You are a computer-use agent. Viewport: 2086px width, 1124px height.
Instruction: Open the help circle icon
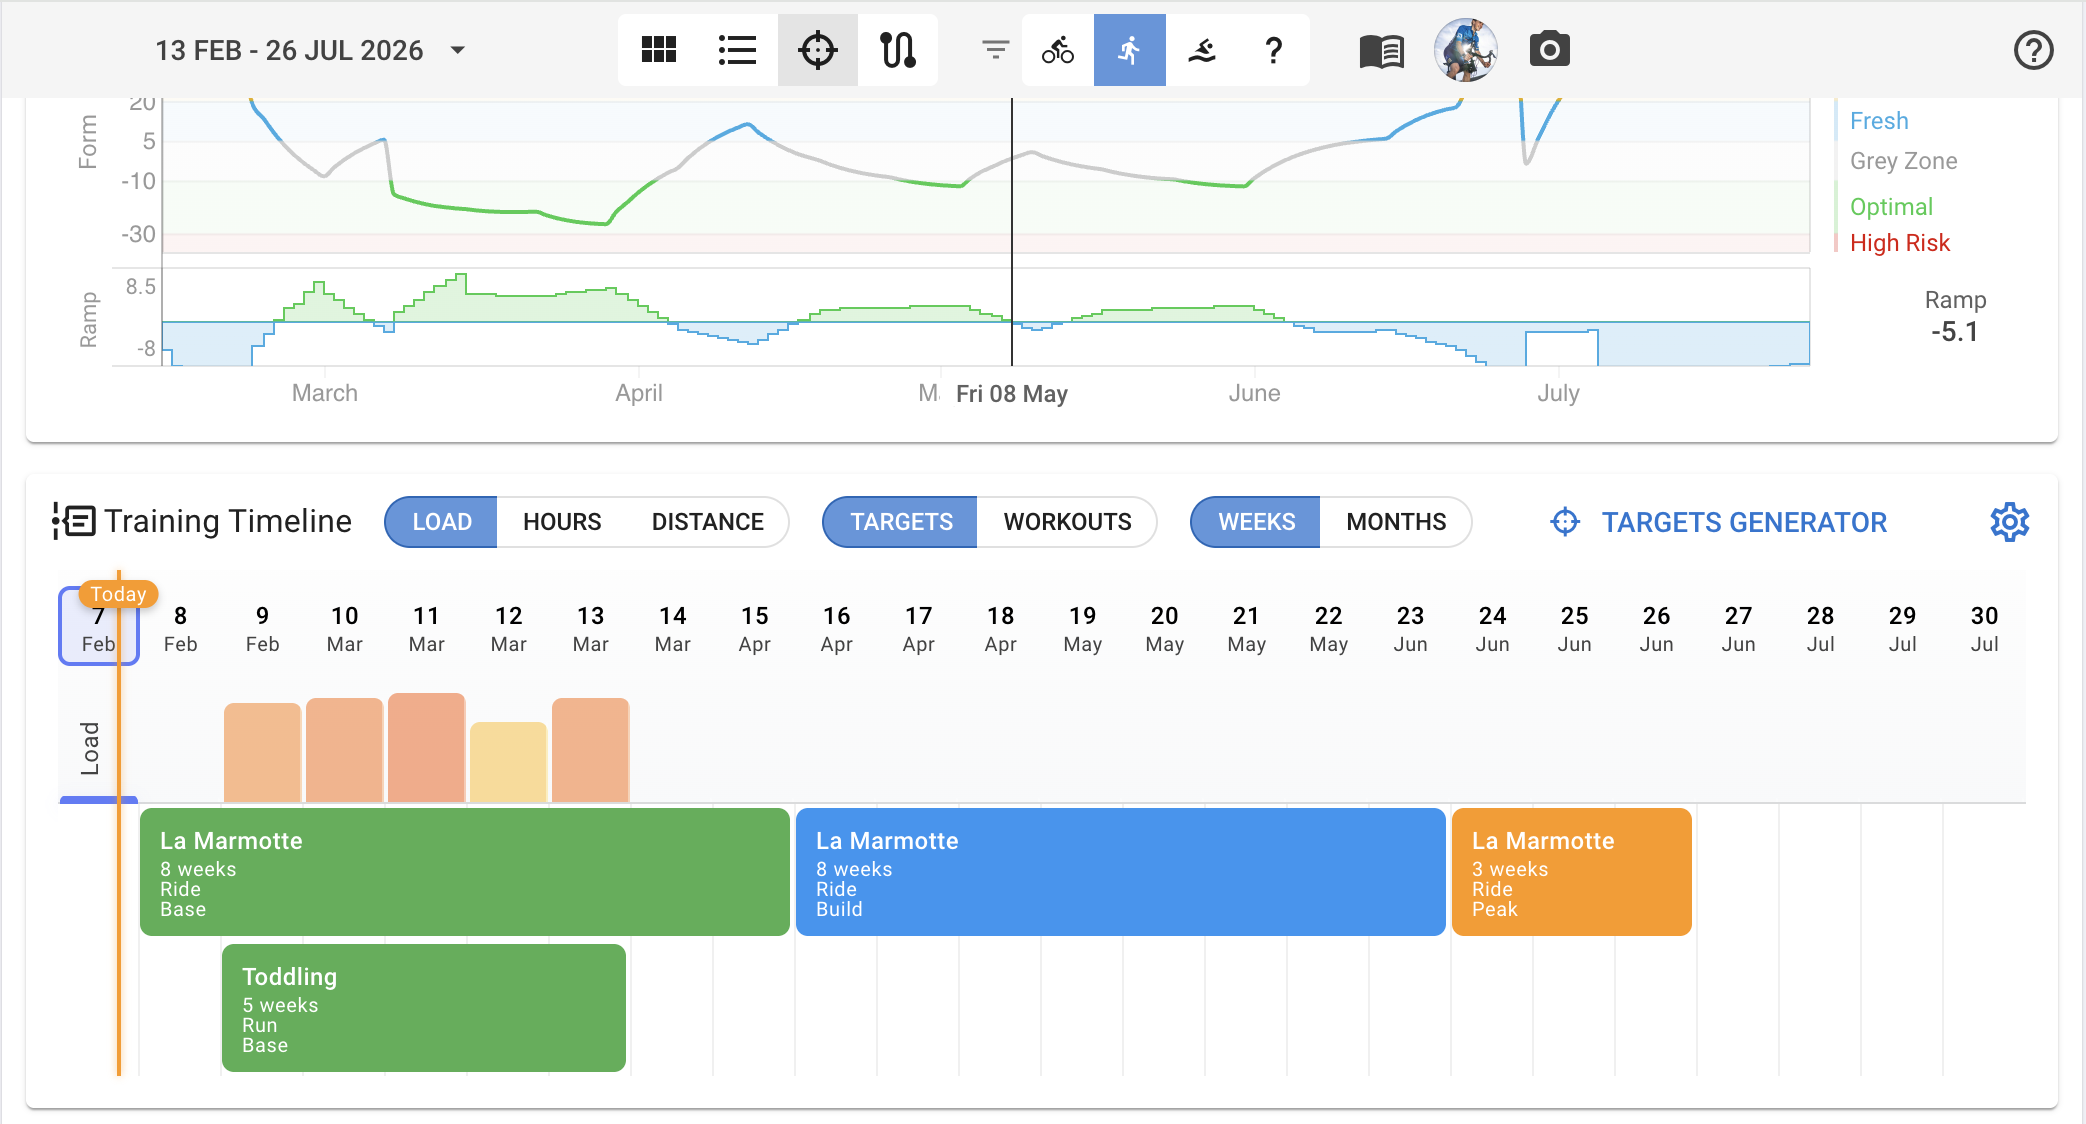(x=2033, y=50)
